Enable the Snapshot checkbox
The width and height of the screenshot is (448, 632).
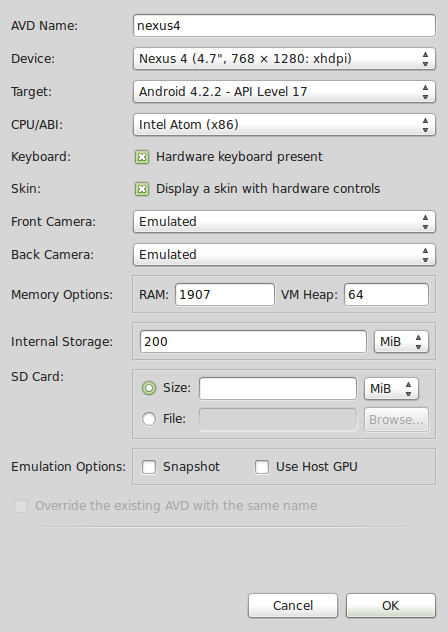[149, 467]
